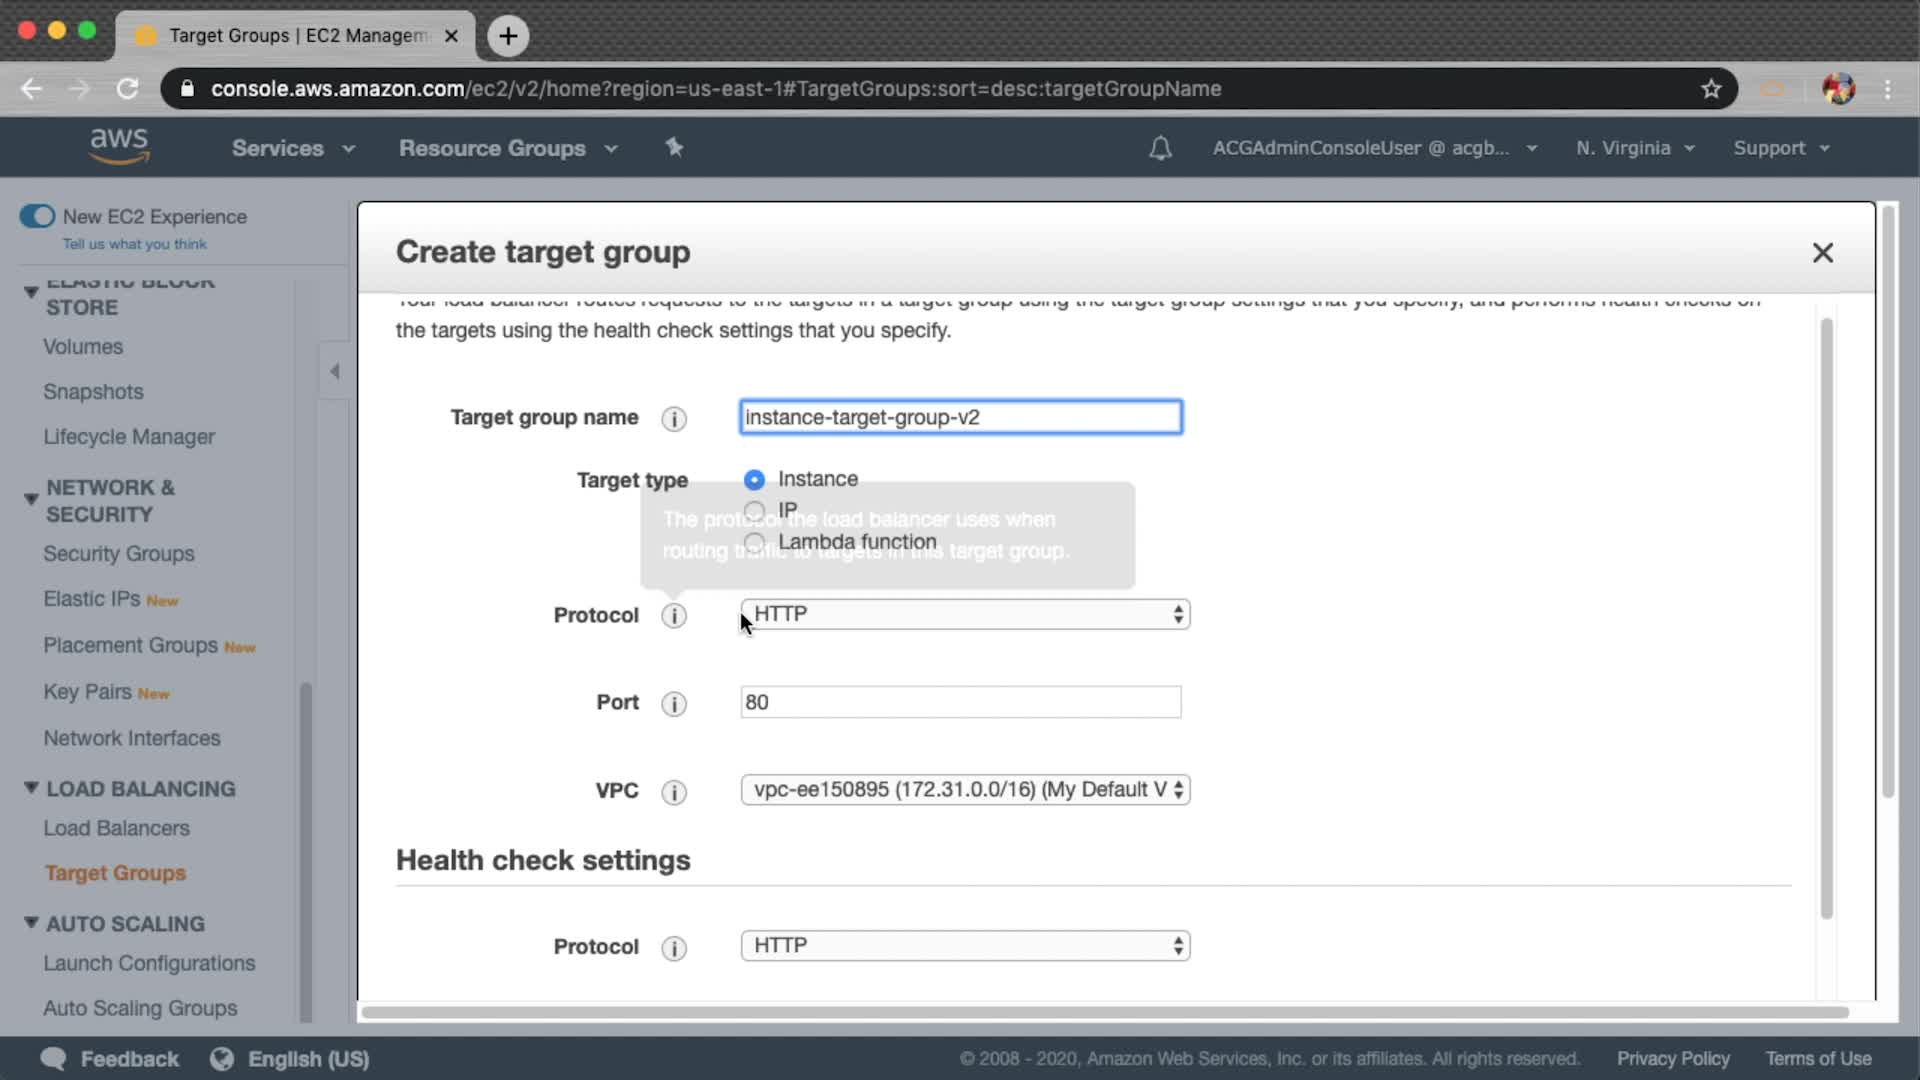Click the pin shortcuts icon in navbar
1920x1080 pixels.
pos(674,148)
